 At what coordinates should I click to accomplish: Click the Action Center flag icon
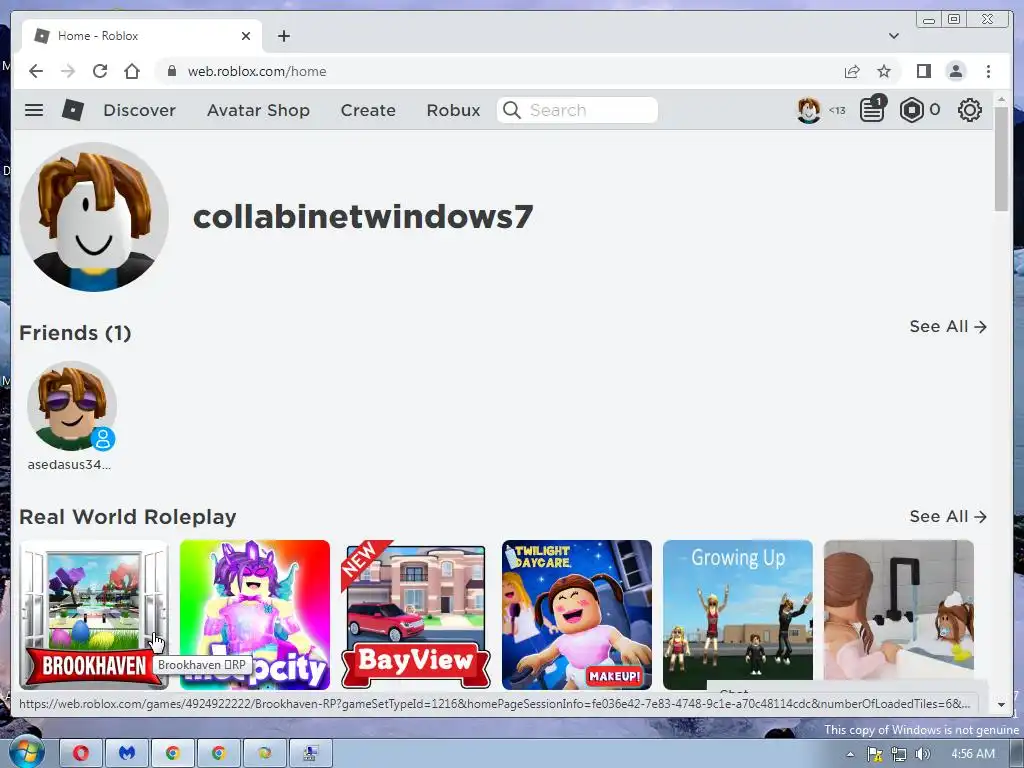tap(874, 754)
